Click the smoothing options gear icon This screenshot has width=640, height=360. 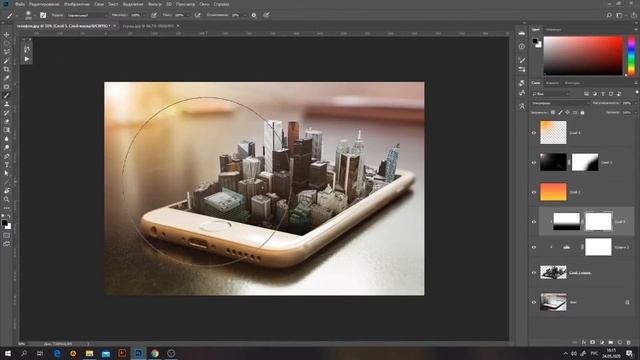254,15
